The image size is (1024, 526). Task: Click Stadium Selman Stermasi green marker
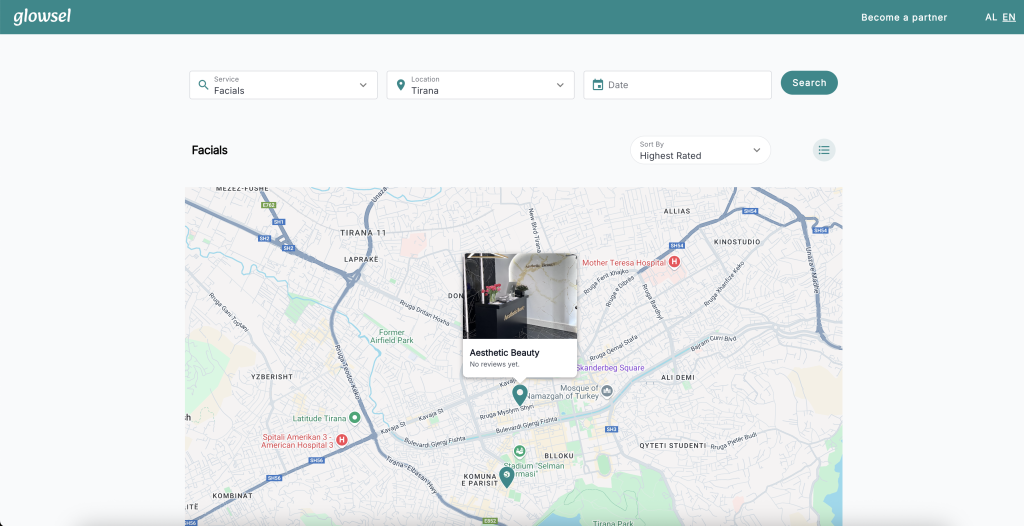519,451
